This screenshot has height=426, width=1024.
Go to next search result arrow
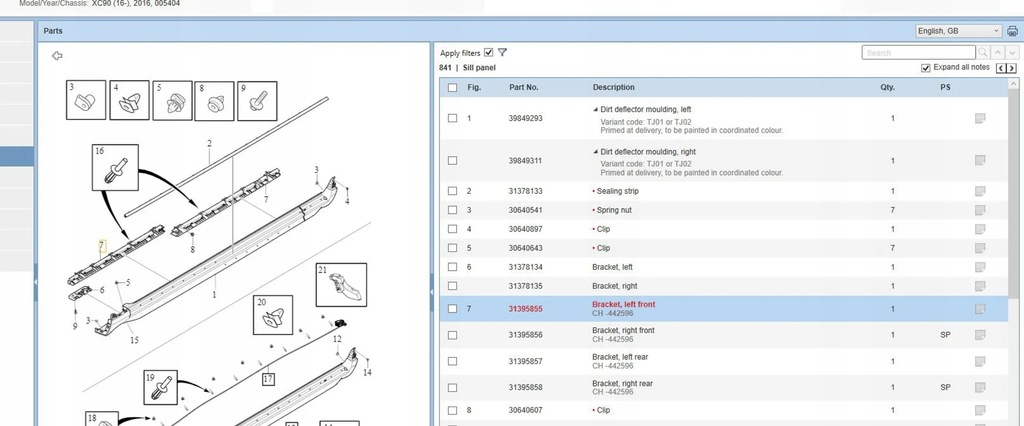1012,53
